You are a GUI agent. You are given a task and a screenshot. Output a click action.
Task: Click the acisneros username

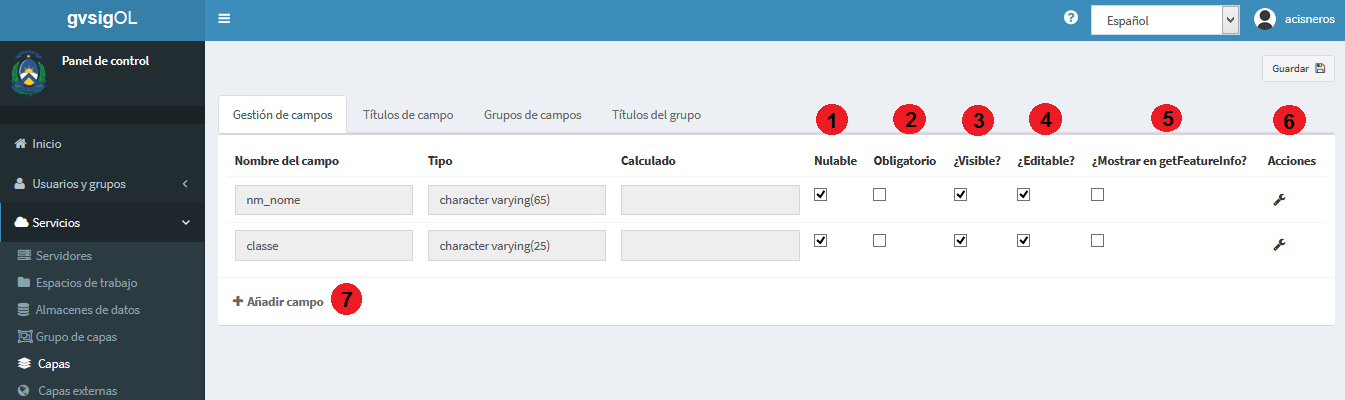tap(1309, 19)
